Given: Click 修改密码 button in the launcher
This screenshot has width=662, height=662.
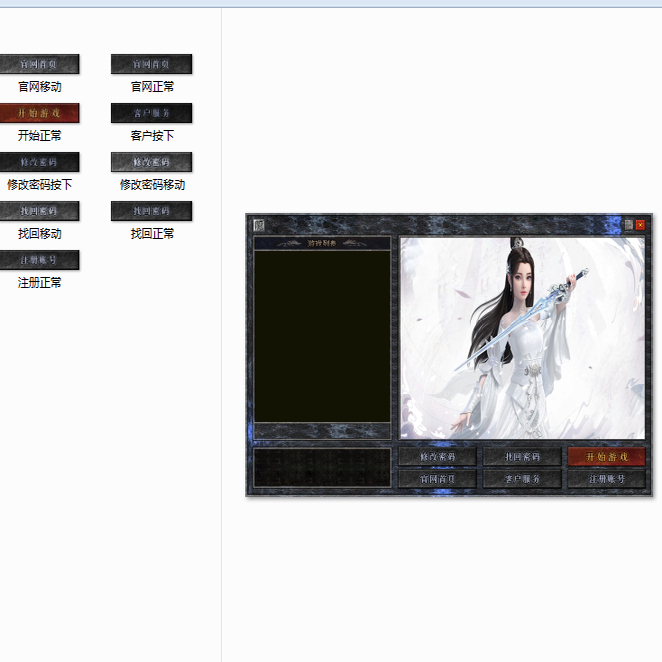Looking at the screenshot, I should 437,457.
